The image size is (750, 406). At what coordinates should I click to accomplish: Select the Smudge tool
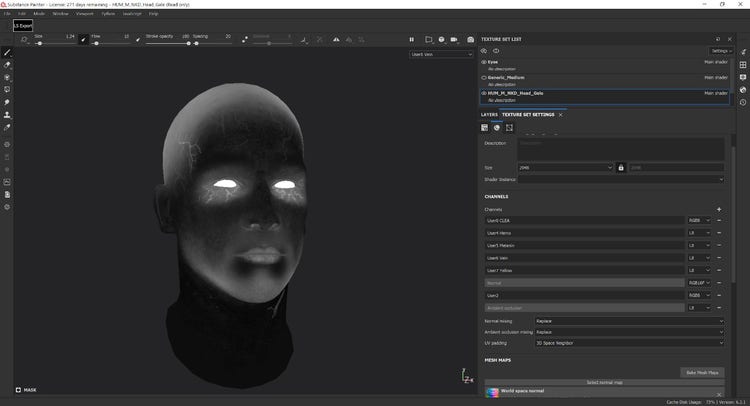[7, 102]
